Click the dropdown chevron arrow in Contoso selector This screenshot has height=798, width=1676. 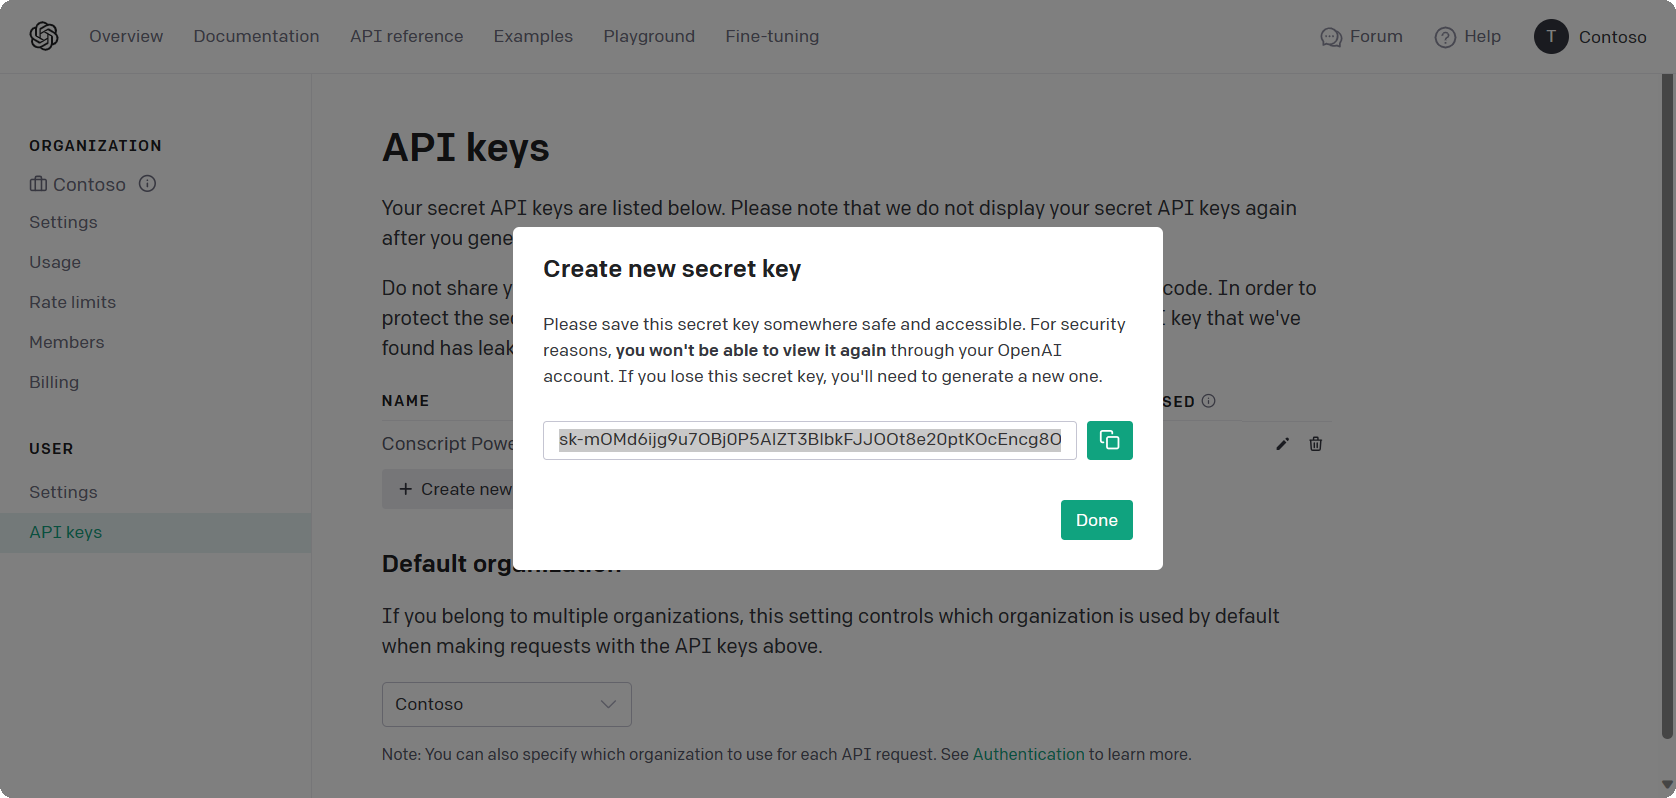[608, 704]
